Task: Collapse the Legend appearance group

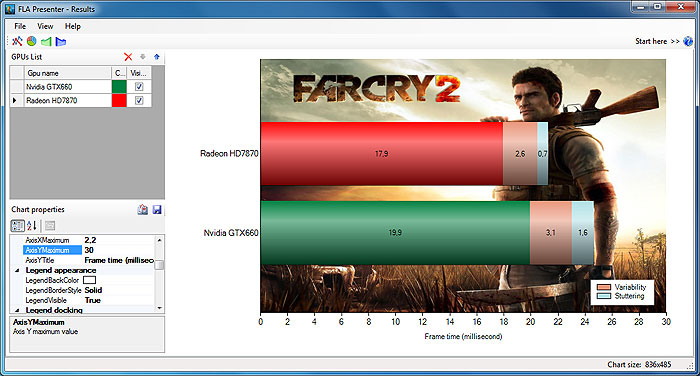Action: pos(17,270)
